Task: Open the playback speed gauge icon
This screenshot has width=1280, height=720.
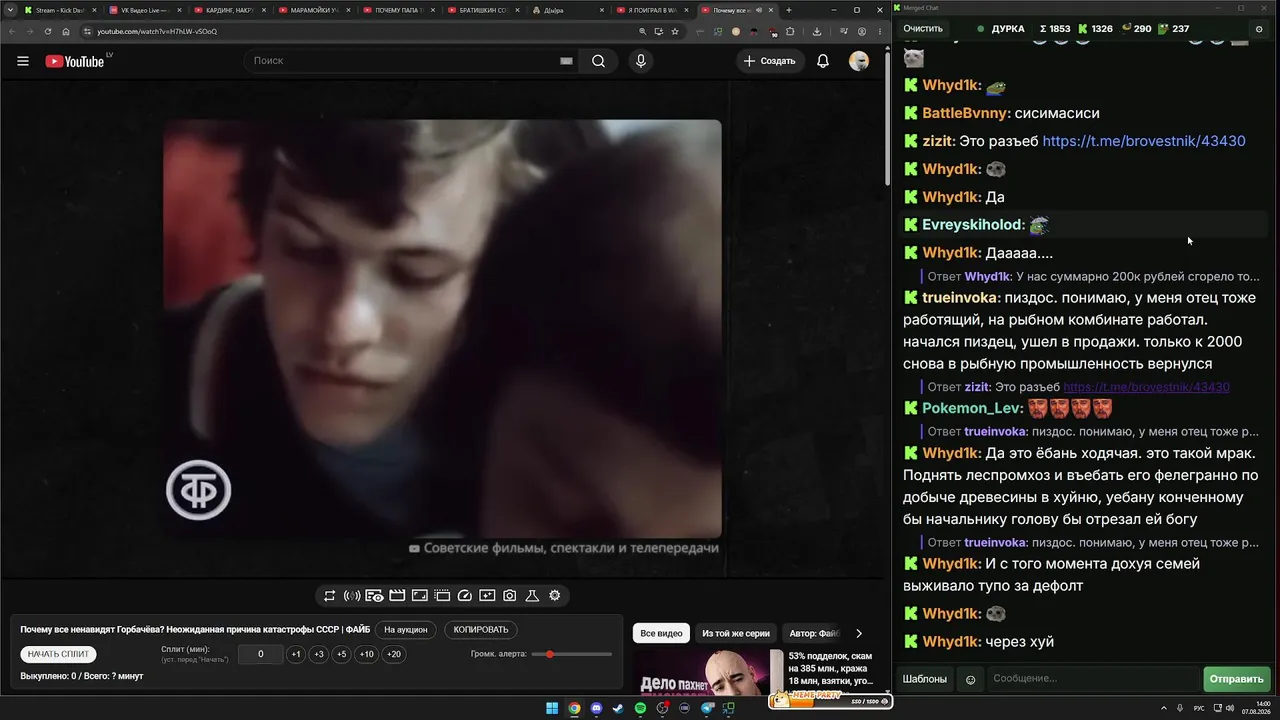Action: (x=464, y=596)
